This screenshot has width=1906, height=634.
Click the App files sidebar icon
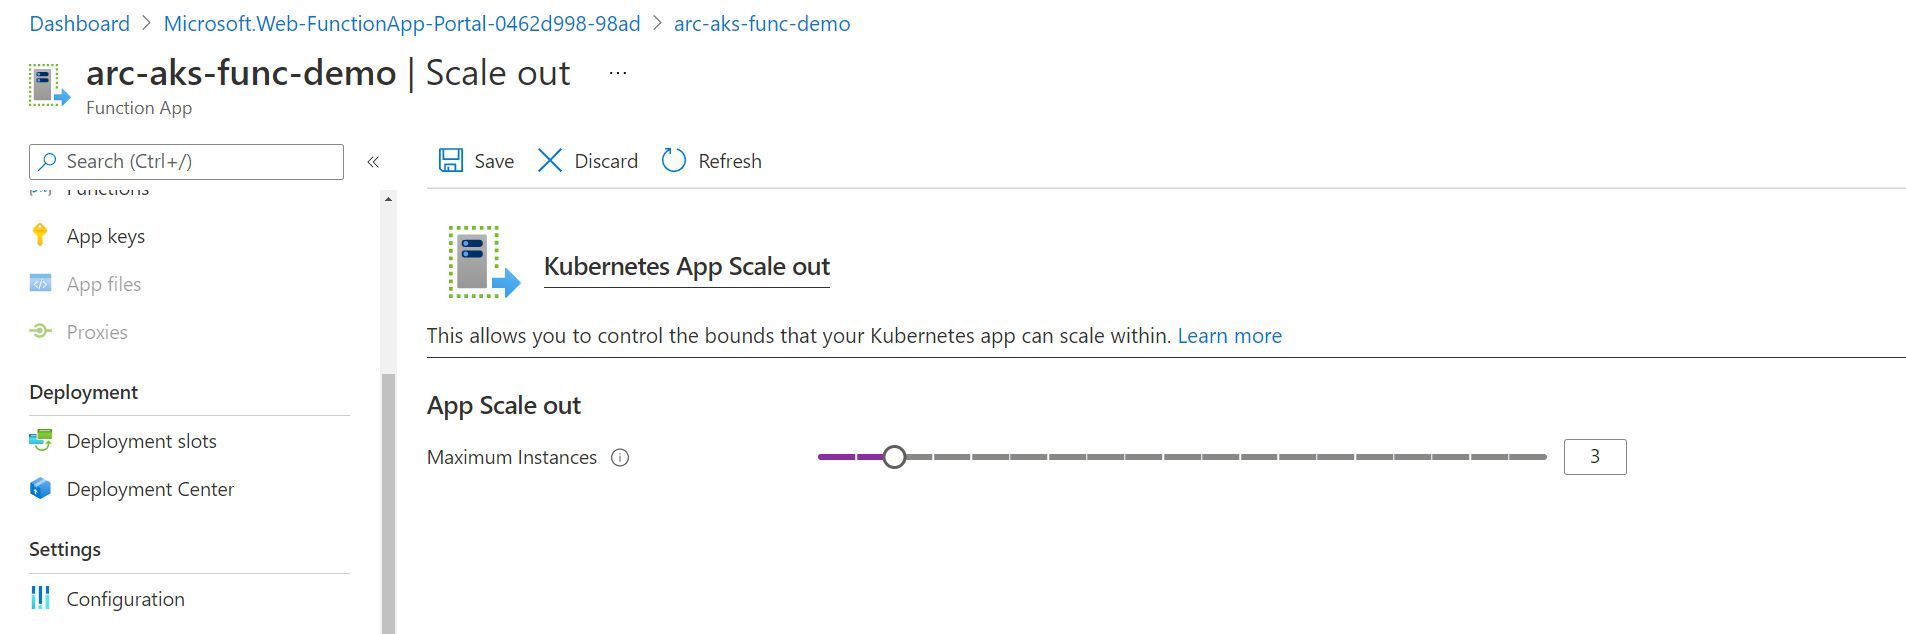[x=40, y=284]
